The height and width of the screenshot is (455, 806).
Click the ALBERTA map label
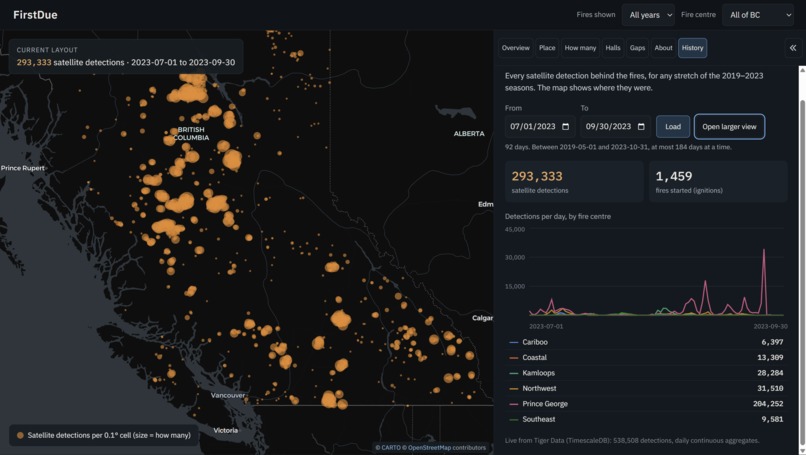coord(469,134)
